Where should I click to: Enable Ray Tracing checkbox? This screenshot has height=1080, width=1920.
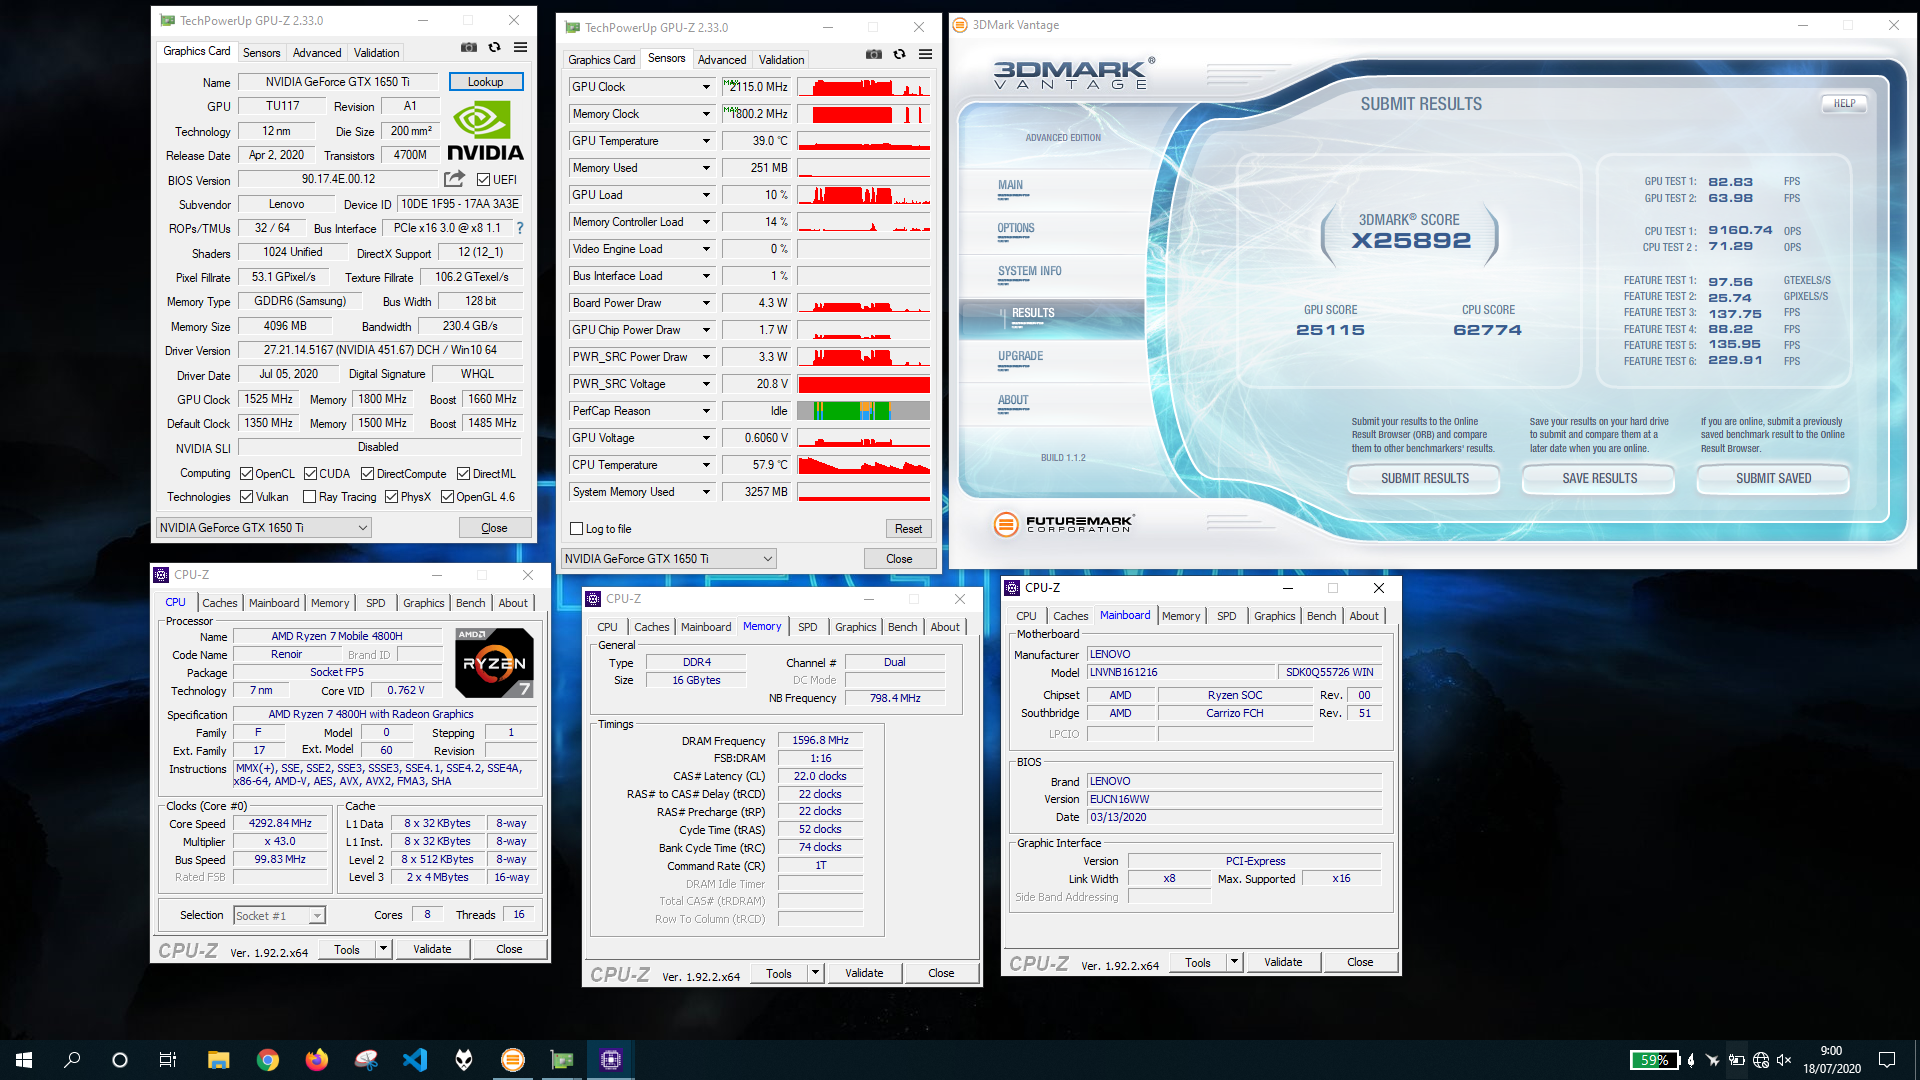(x=310, y=497)
